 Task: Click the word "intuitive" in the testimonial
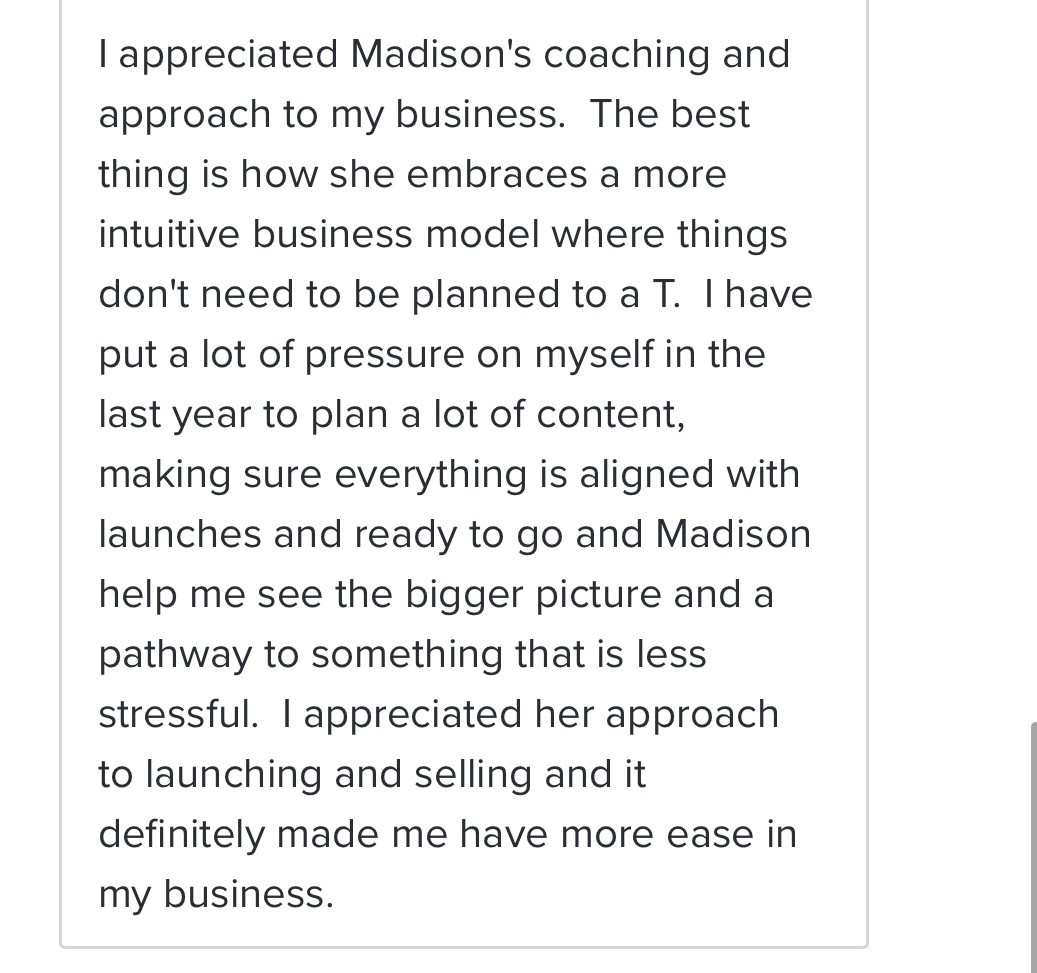pos(169,234)
